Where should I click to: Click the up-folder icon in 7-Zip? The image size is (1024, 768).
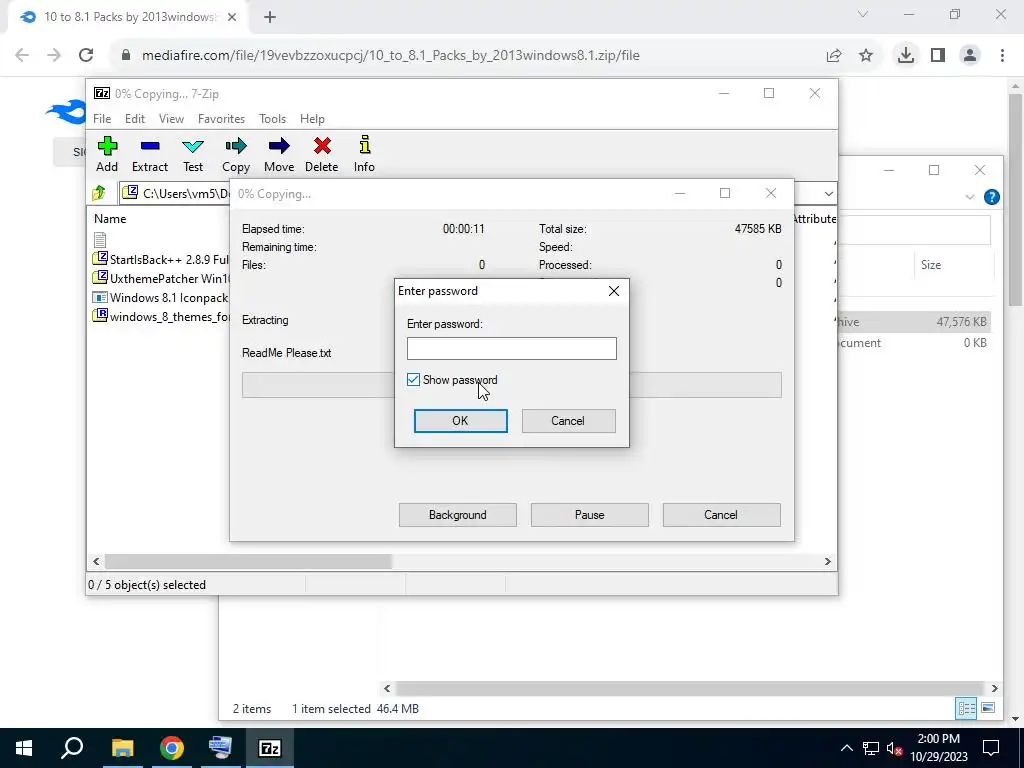pyautogui.click(x=99, y=193)
